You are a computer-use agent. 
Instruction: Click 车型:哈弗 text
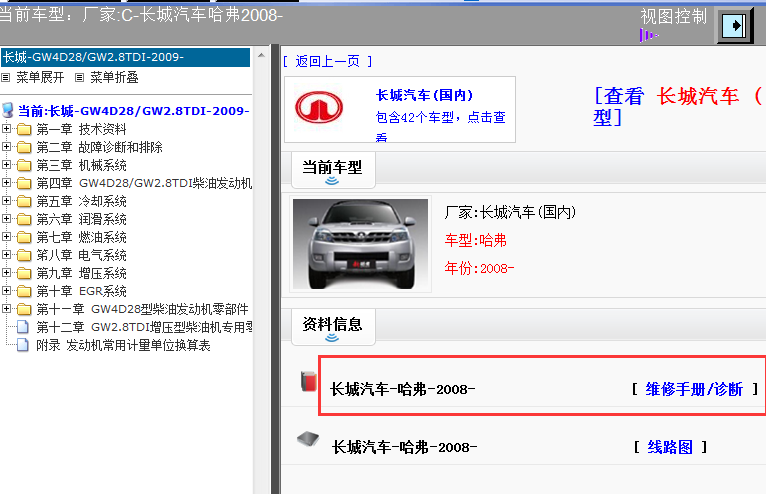(x=475, y=240)
